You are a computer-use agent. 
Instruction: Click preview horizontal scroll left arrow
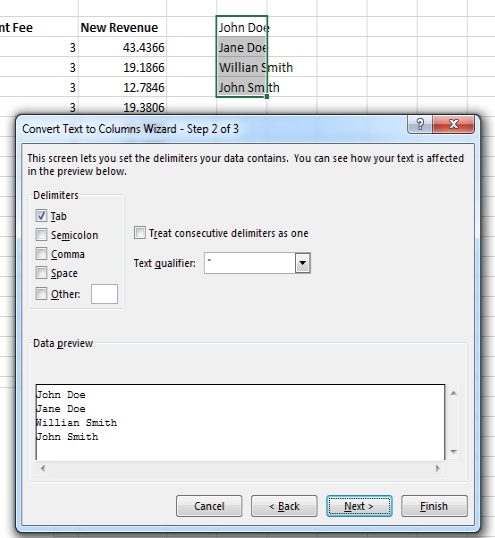click(x=43, y=468)
